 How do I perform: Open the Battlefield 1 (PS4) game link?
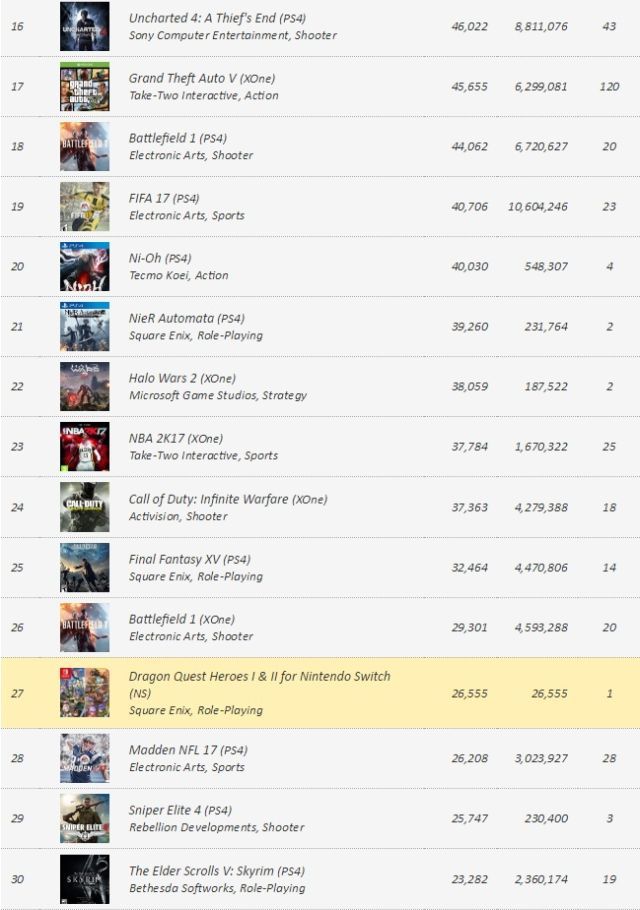click(x=164, y=138)
